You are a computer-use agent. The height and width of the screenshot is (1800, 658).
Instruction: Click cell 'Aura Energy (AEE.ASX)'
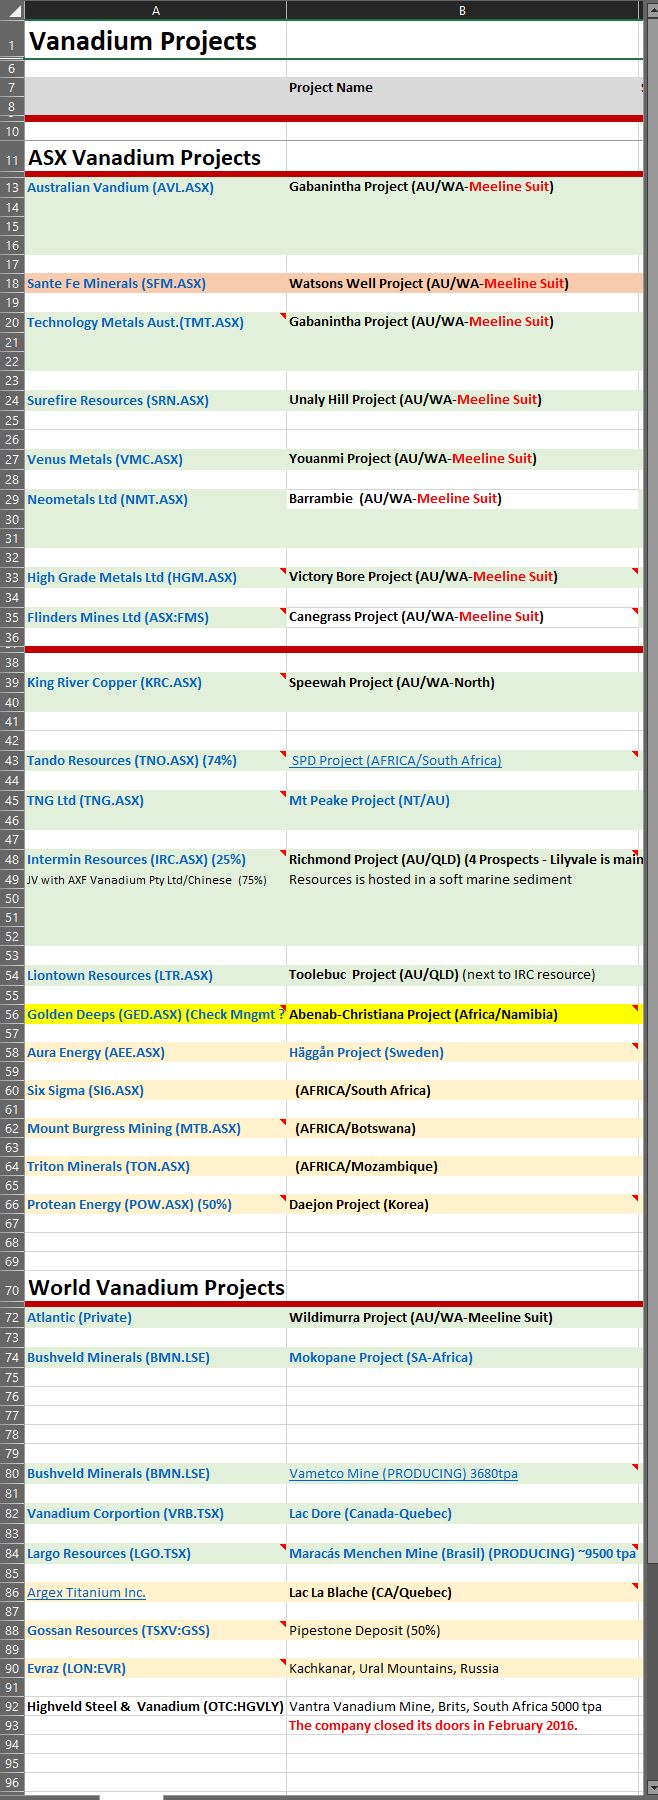155,1052
